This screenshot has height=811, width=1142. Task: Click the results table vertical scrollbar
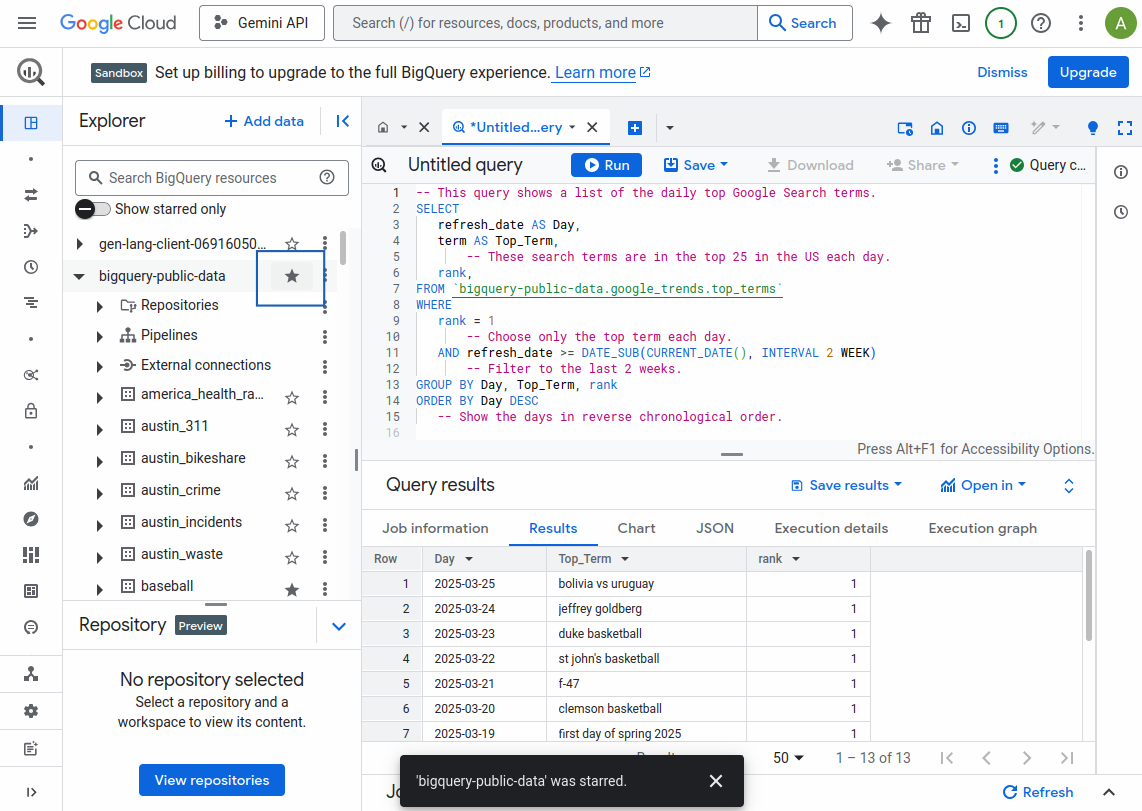tap(1089, 596)
